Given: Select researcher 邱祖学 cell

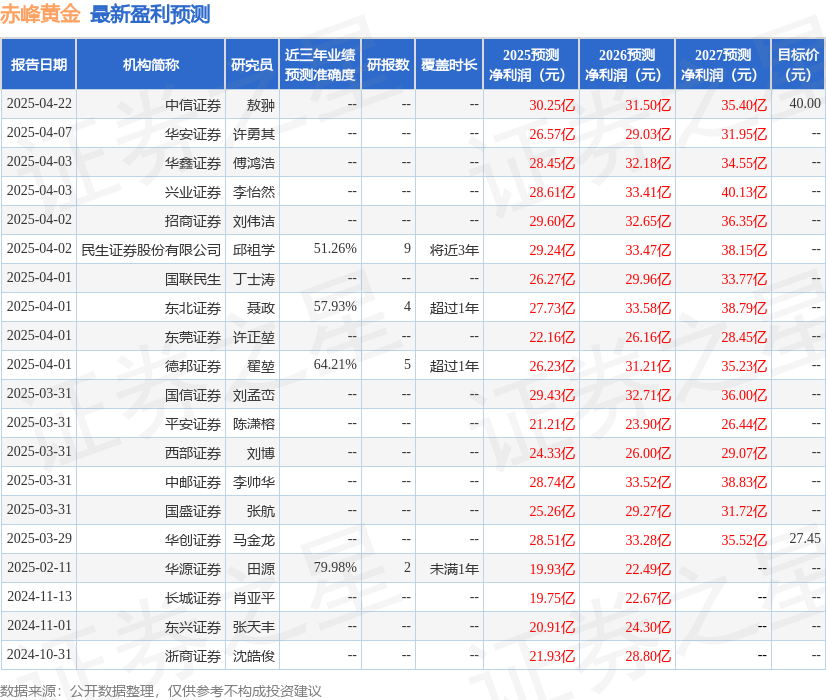Looking at the screenshot, I should (254, 250).
